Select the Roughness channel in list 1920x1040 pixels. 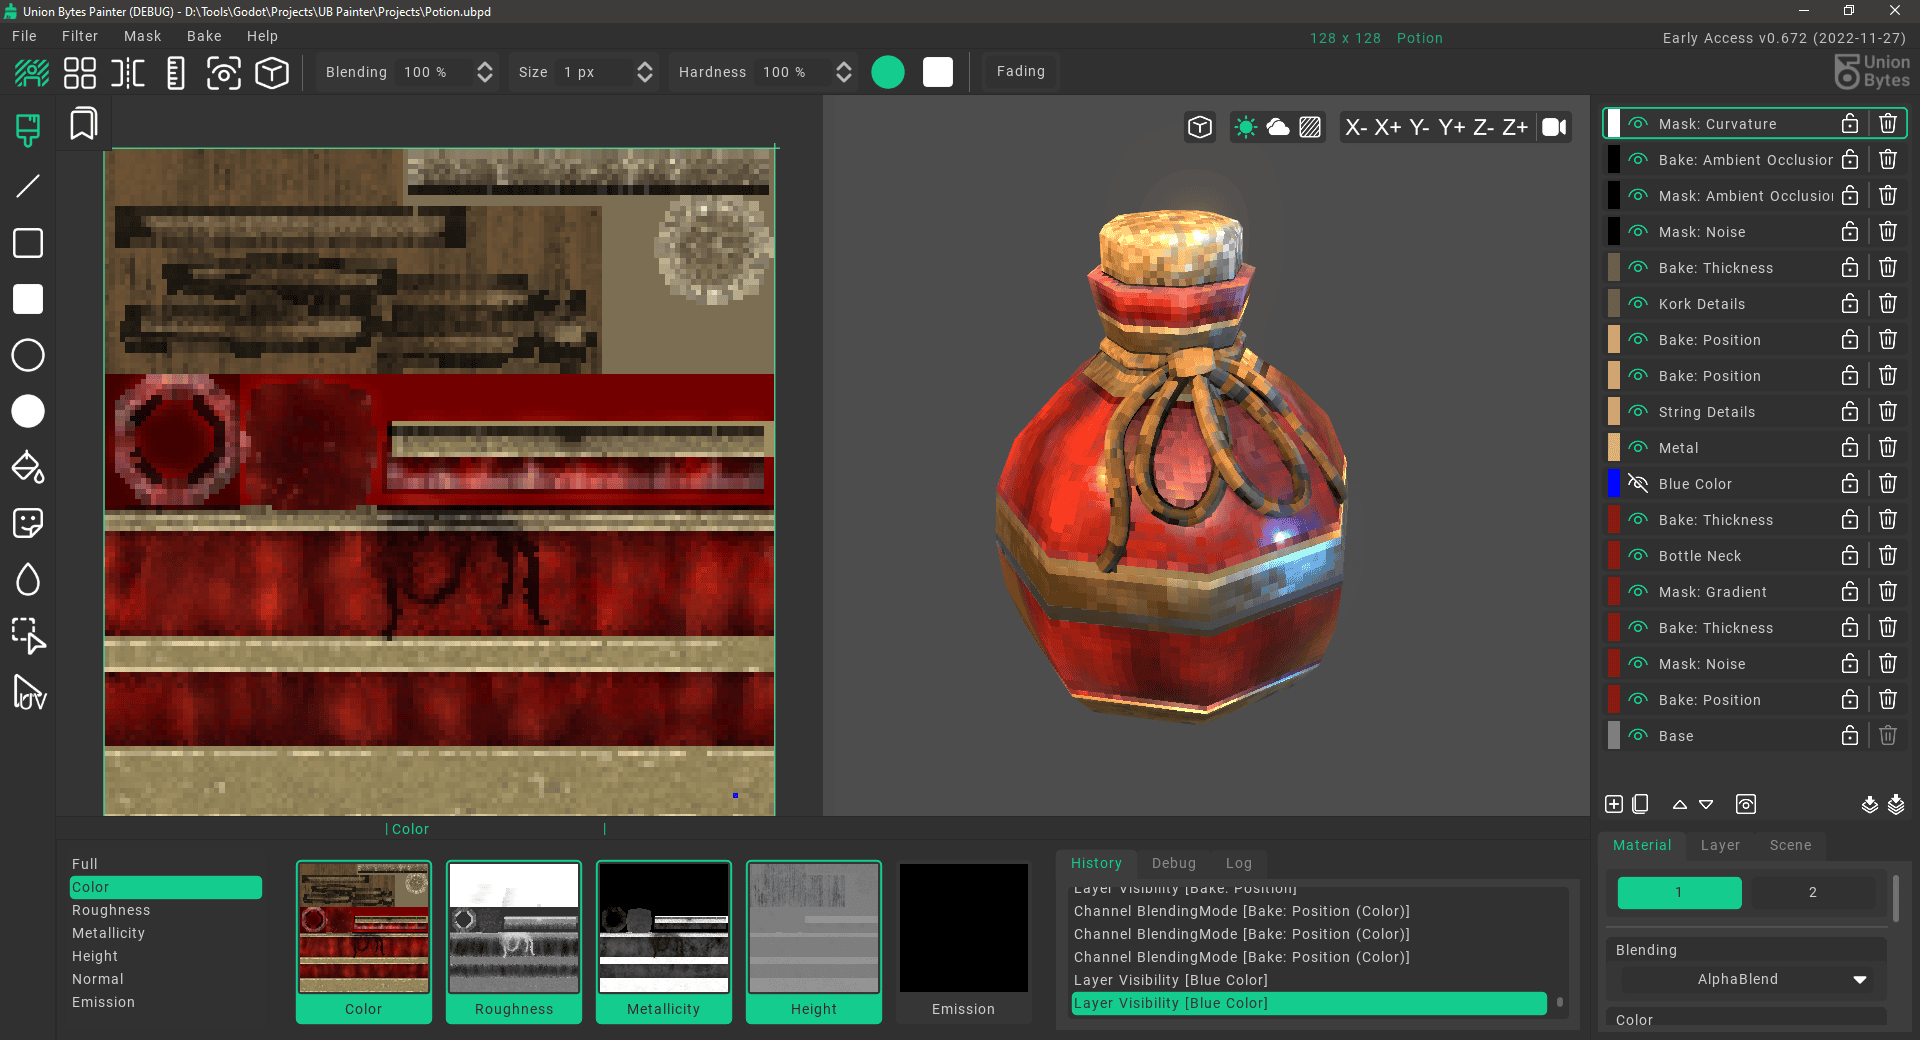111,910
